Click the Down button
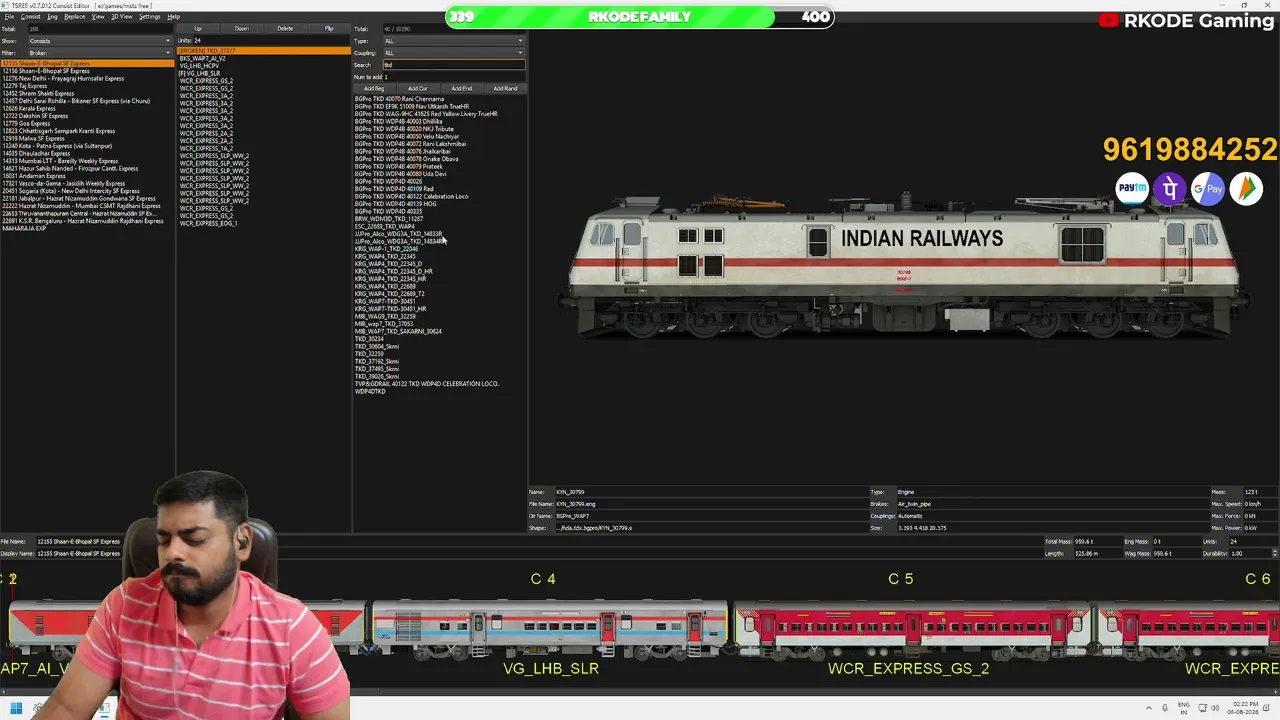This screenshot has width=1280, height=720. click(x=242, y=29)
